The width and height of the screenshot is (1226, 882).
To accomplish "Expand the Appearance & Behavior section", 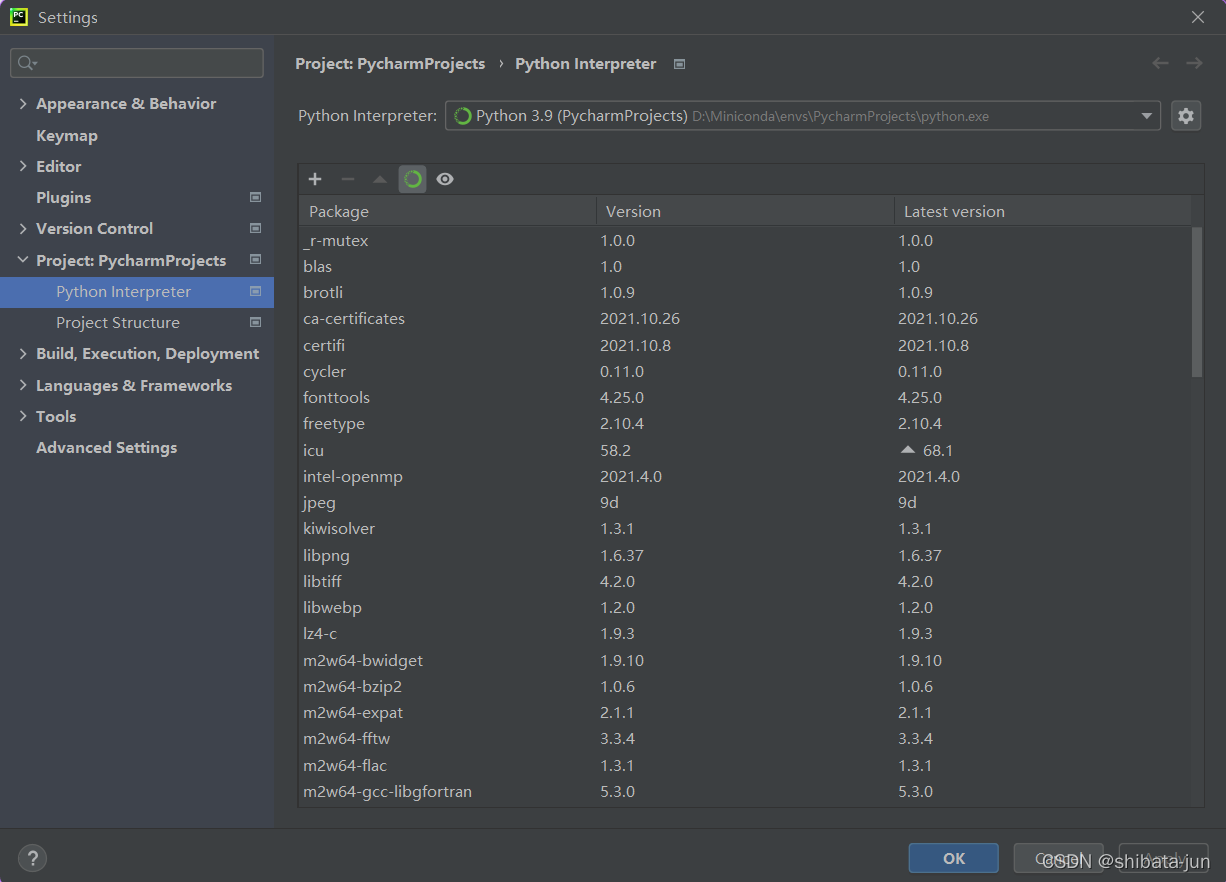I will [x=22, y=103].
